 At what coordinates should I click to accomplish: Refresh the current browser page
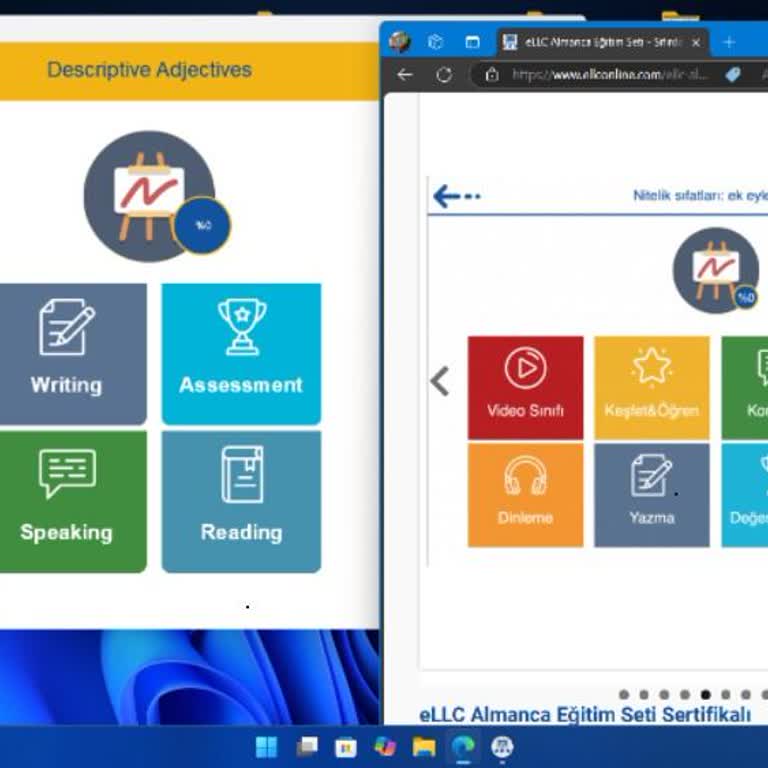[444, 75]
